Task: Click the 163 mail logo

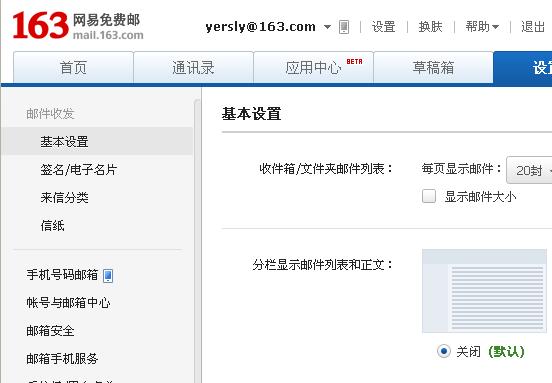Action: 77,25
